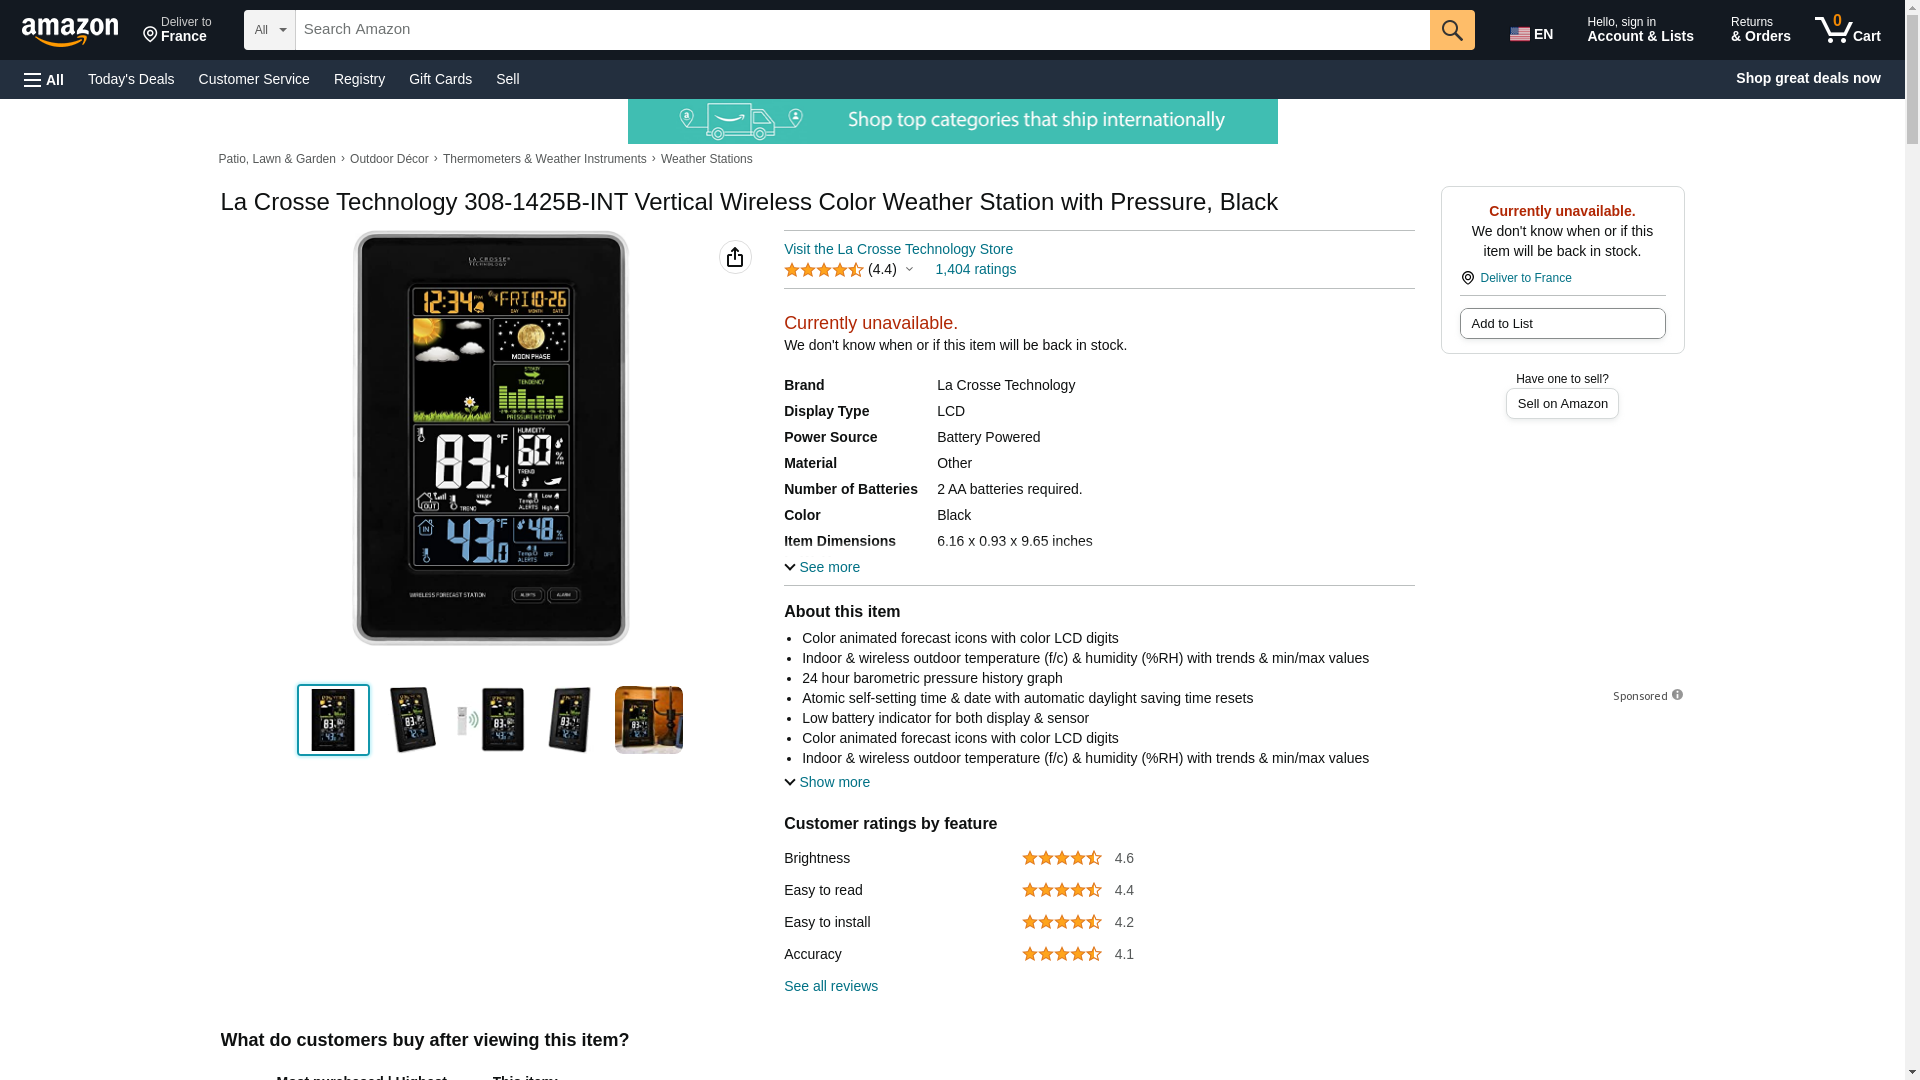Open the All departments search dropdown
The width and height of the screenshot is (1920, 1080).
pos(270,30)
